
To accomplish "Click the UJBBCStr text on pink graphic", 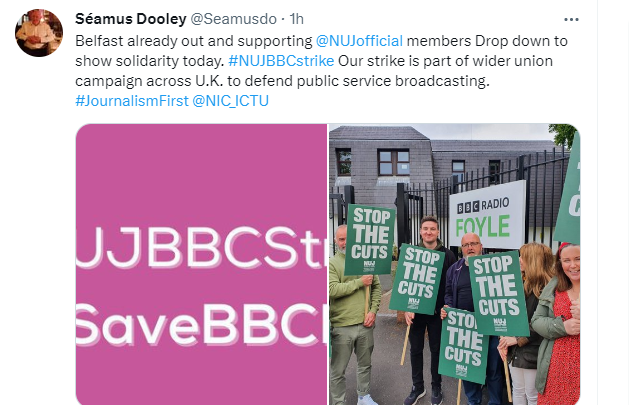I will [x=201, y=248].
